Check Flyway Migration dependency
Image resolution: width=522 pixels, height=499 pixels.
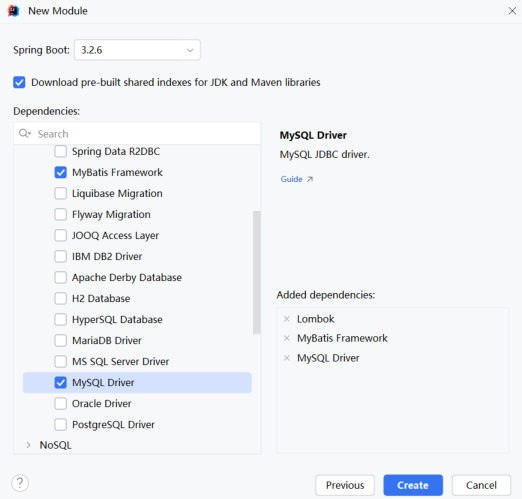click(x=60, y=214)
